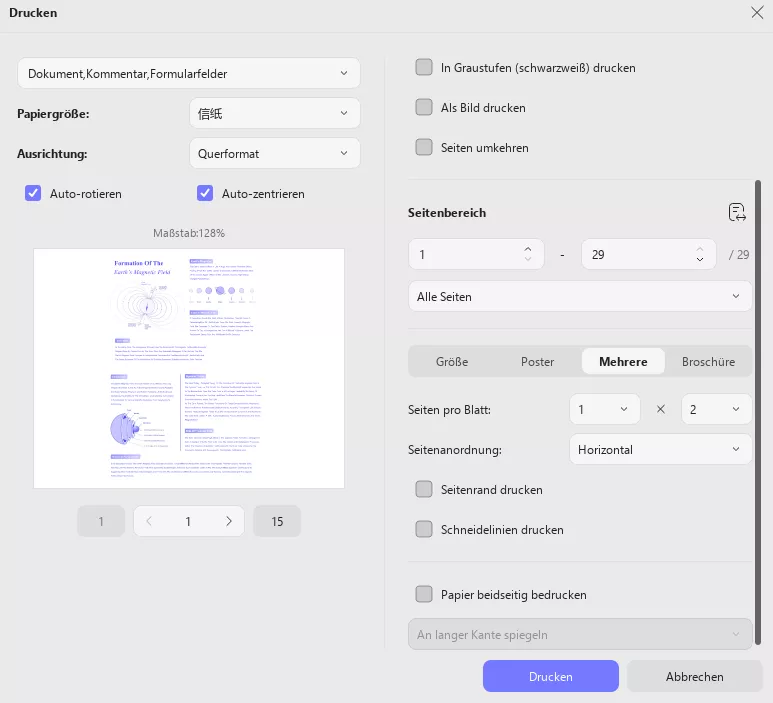
Task: Jump to last preview page 15
Action: click(277, 521)
